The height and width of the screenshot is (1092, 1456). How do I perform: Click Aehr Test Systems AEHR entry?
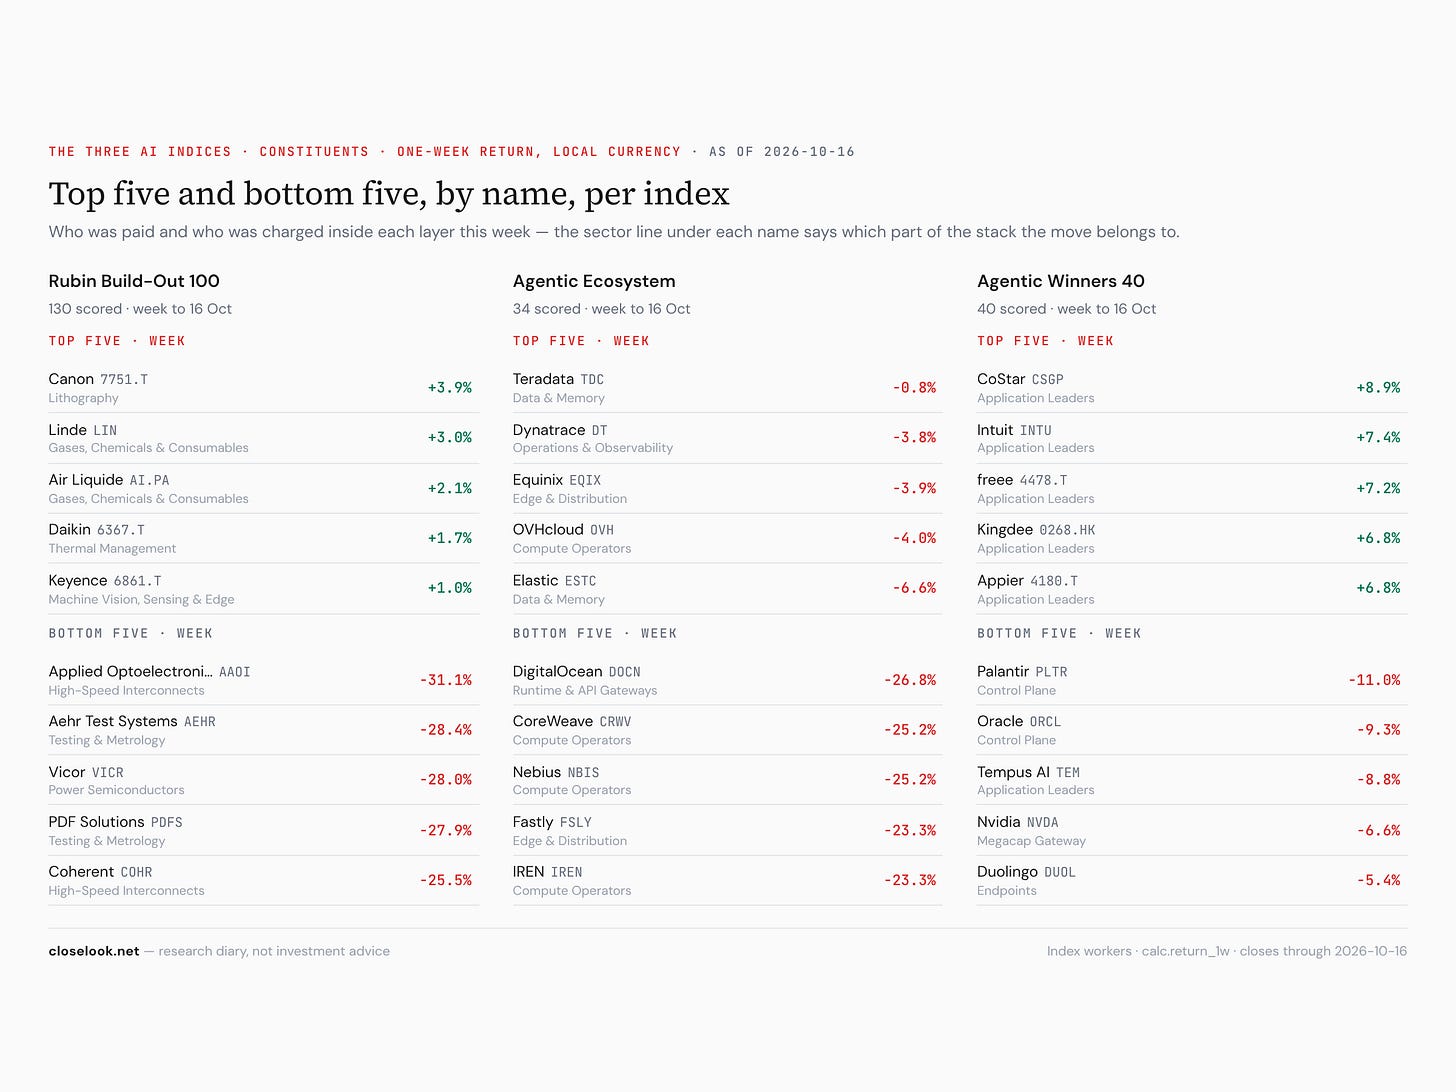(132, 721)
